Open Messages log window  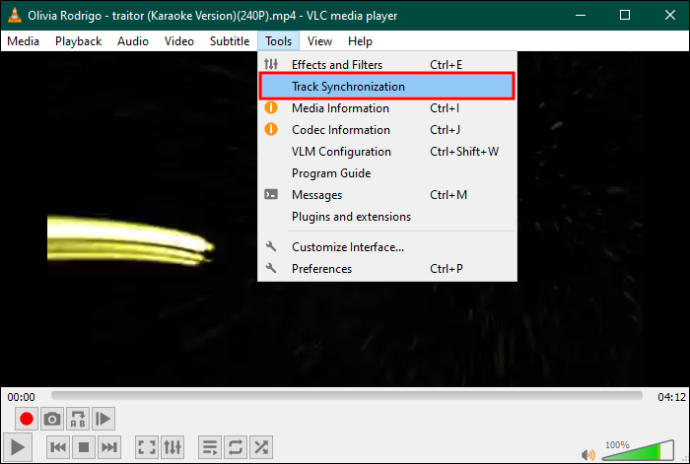click(387, 195)
